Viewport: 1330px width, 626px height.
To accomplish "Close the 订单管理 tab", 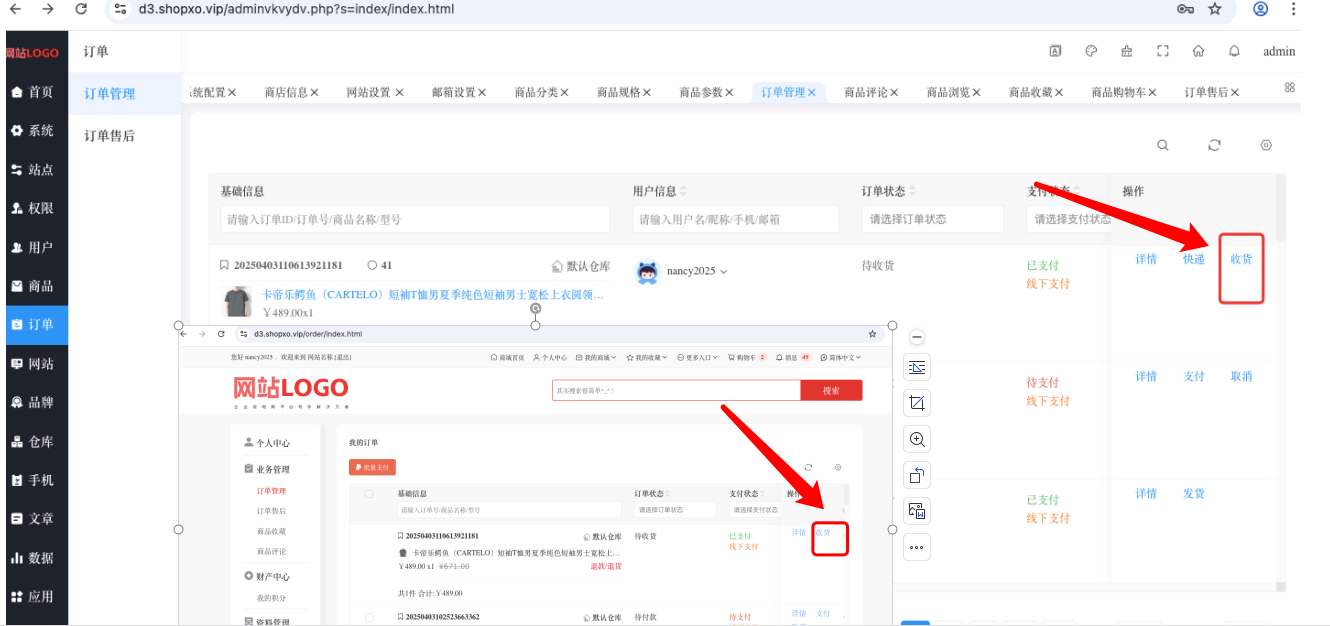I will click(x=812, y=92).
